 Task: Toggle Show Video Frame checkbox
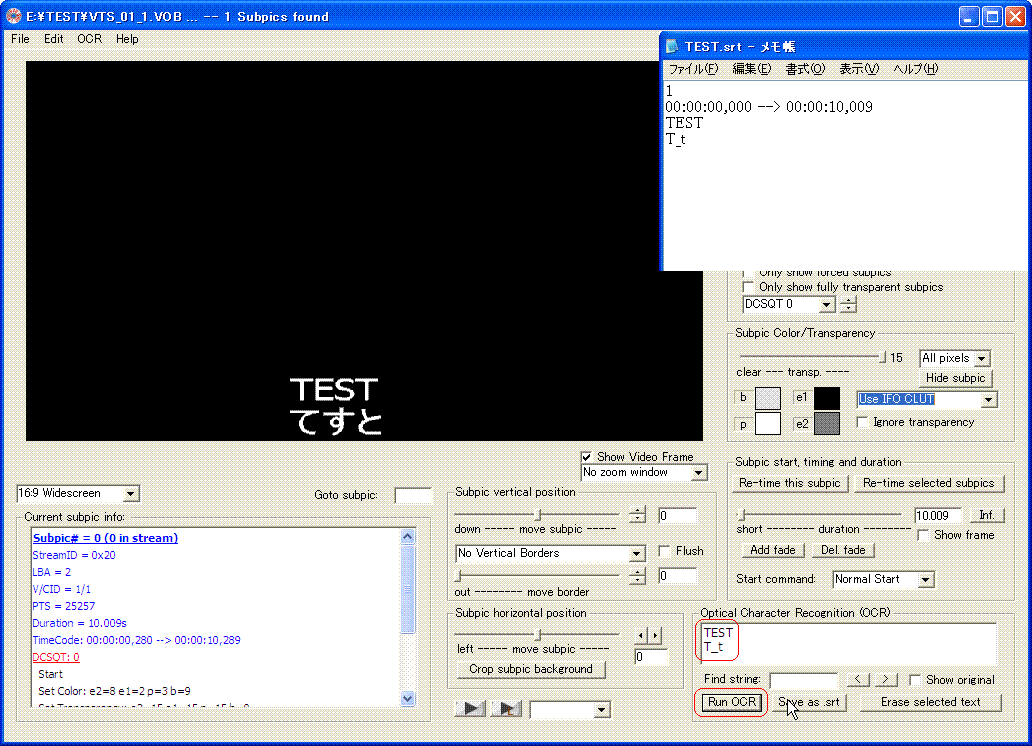(x=586, y=457)
